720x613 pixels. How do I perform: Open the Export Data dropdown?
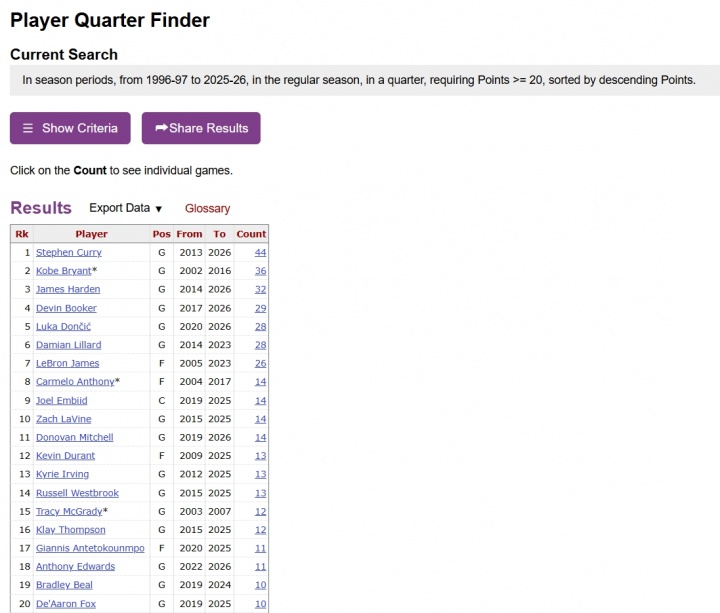[125, 208]
